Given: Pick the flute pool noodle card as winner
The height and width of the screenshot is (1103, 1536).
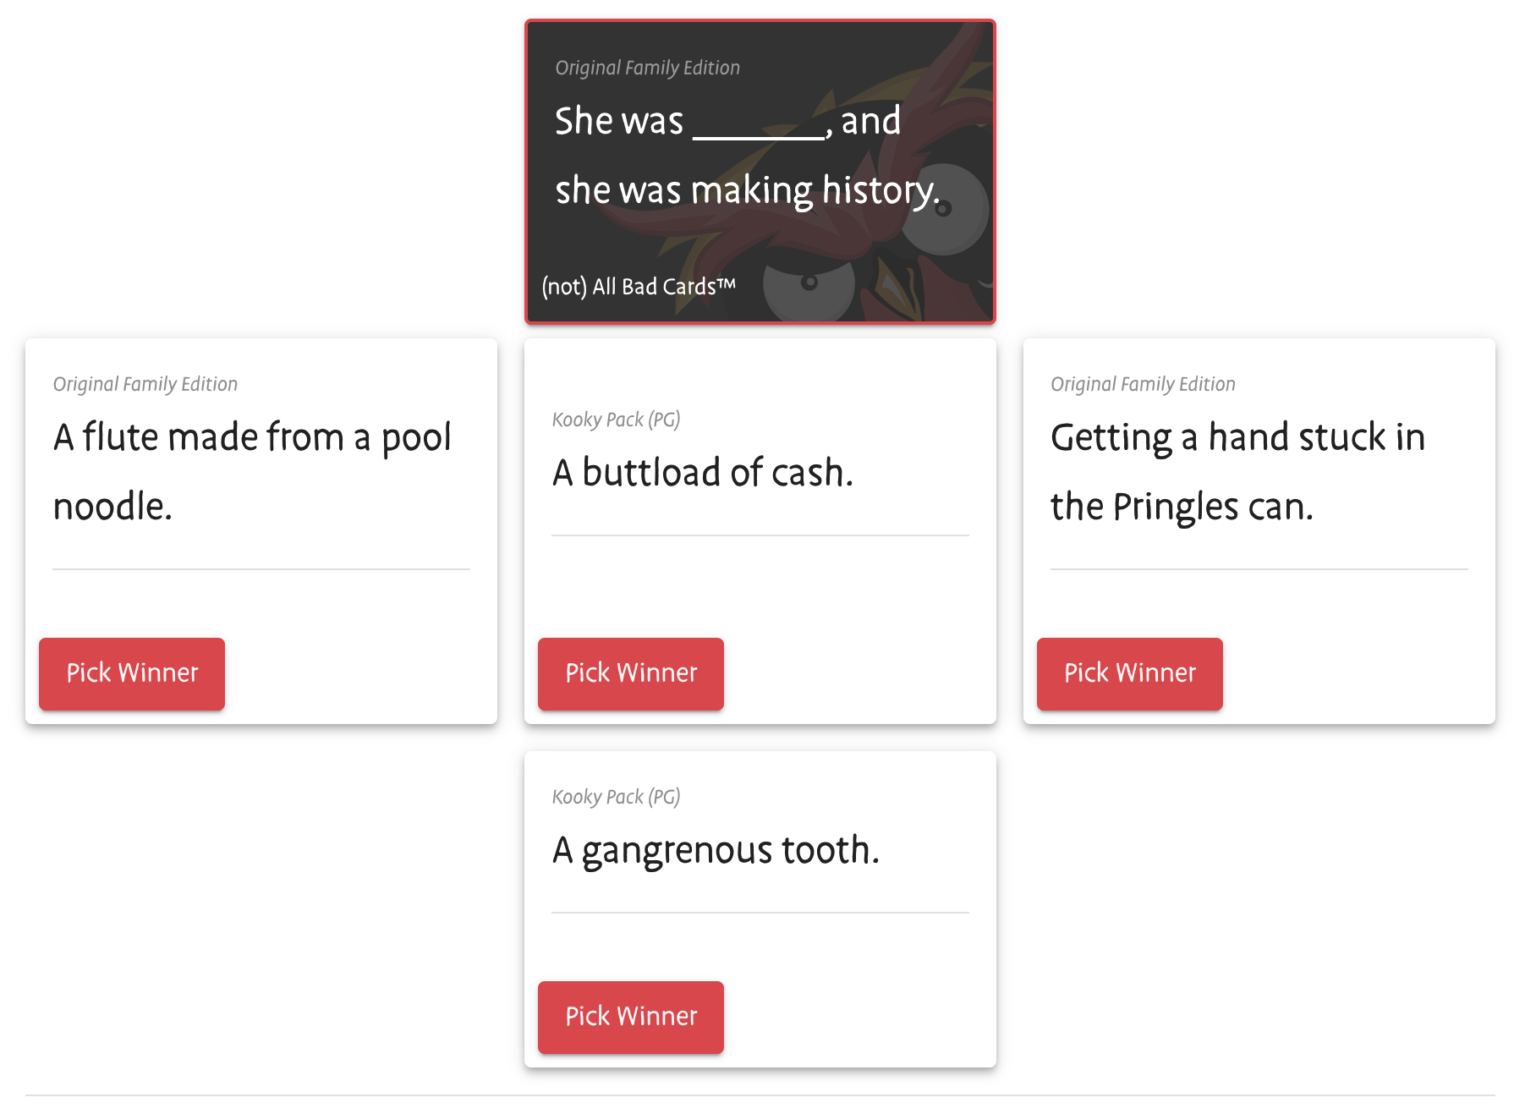Looking at the screenshot, I should [132, 673].
